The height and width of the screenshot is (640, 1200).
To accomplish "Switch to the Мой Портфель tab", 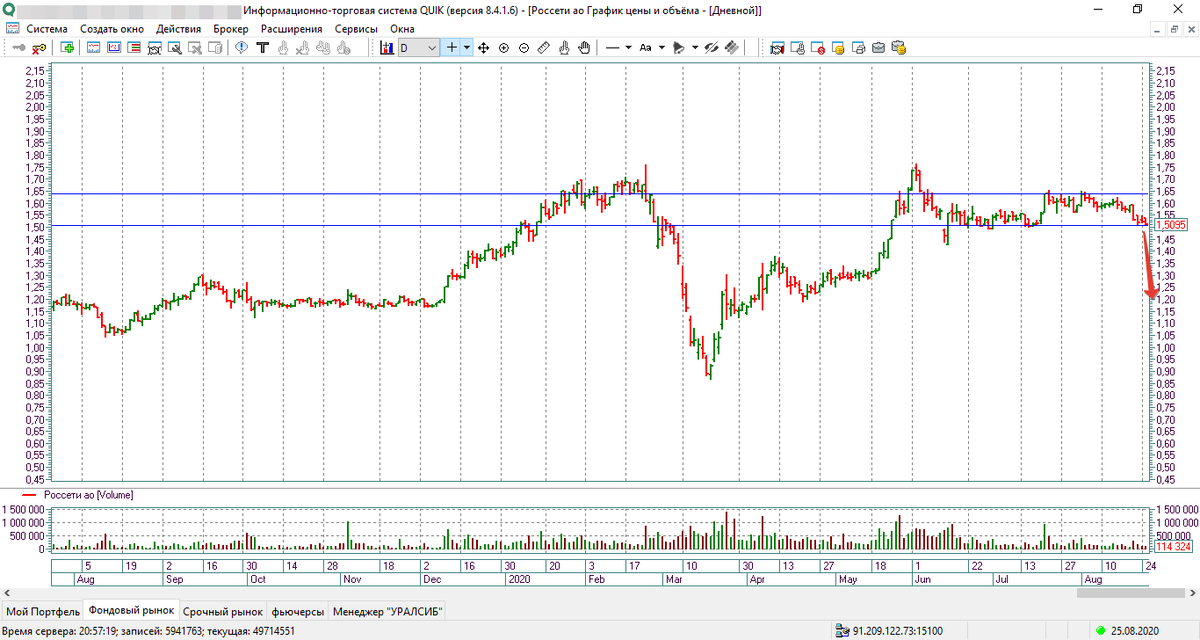I will click(x=41, y=611).
